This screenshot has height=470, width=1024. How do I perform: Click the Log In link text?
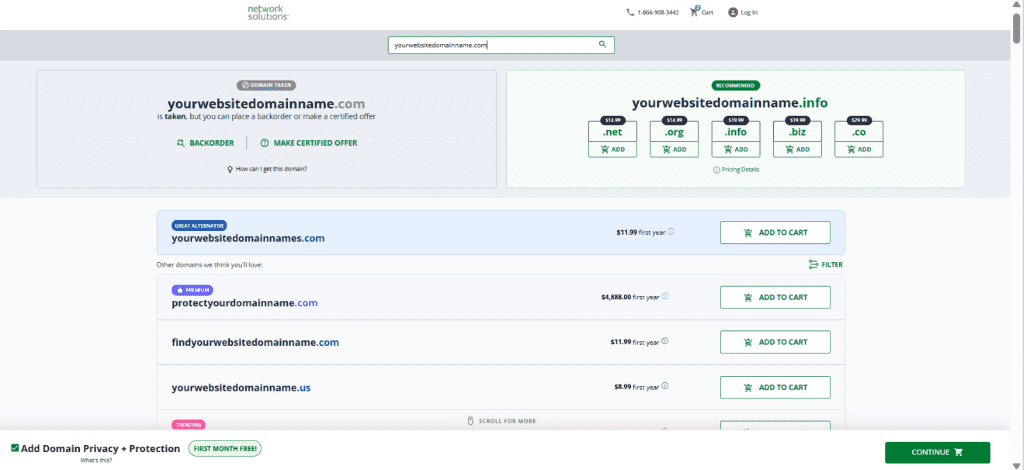point(749,12)
